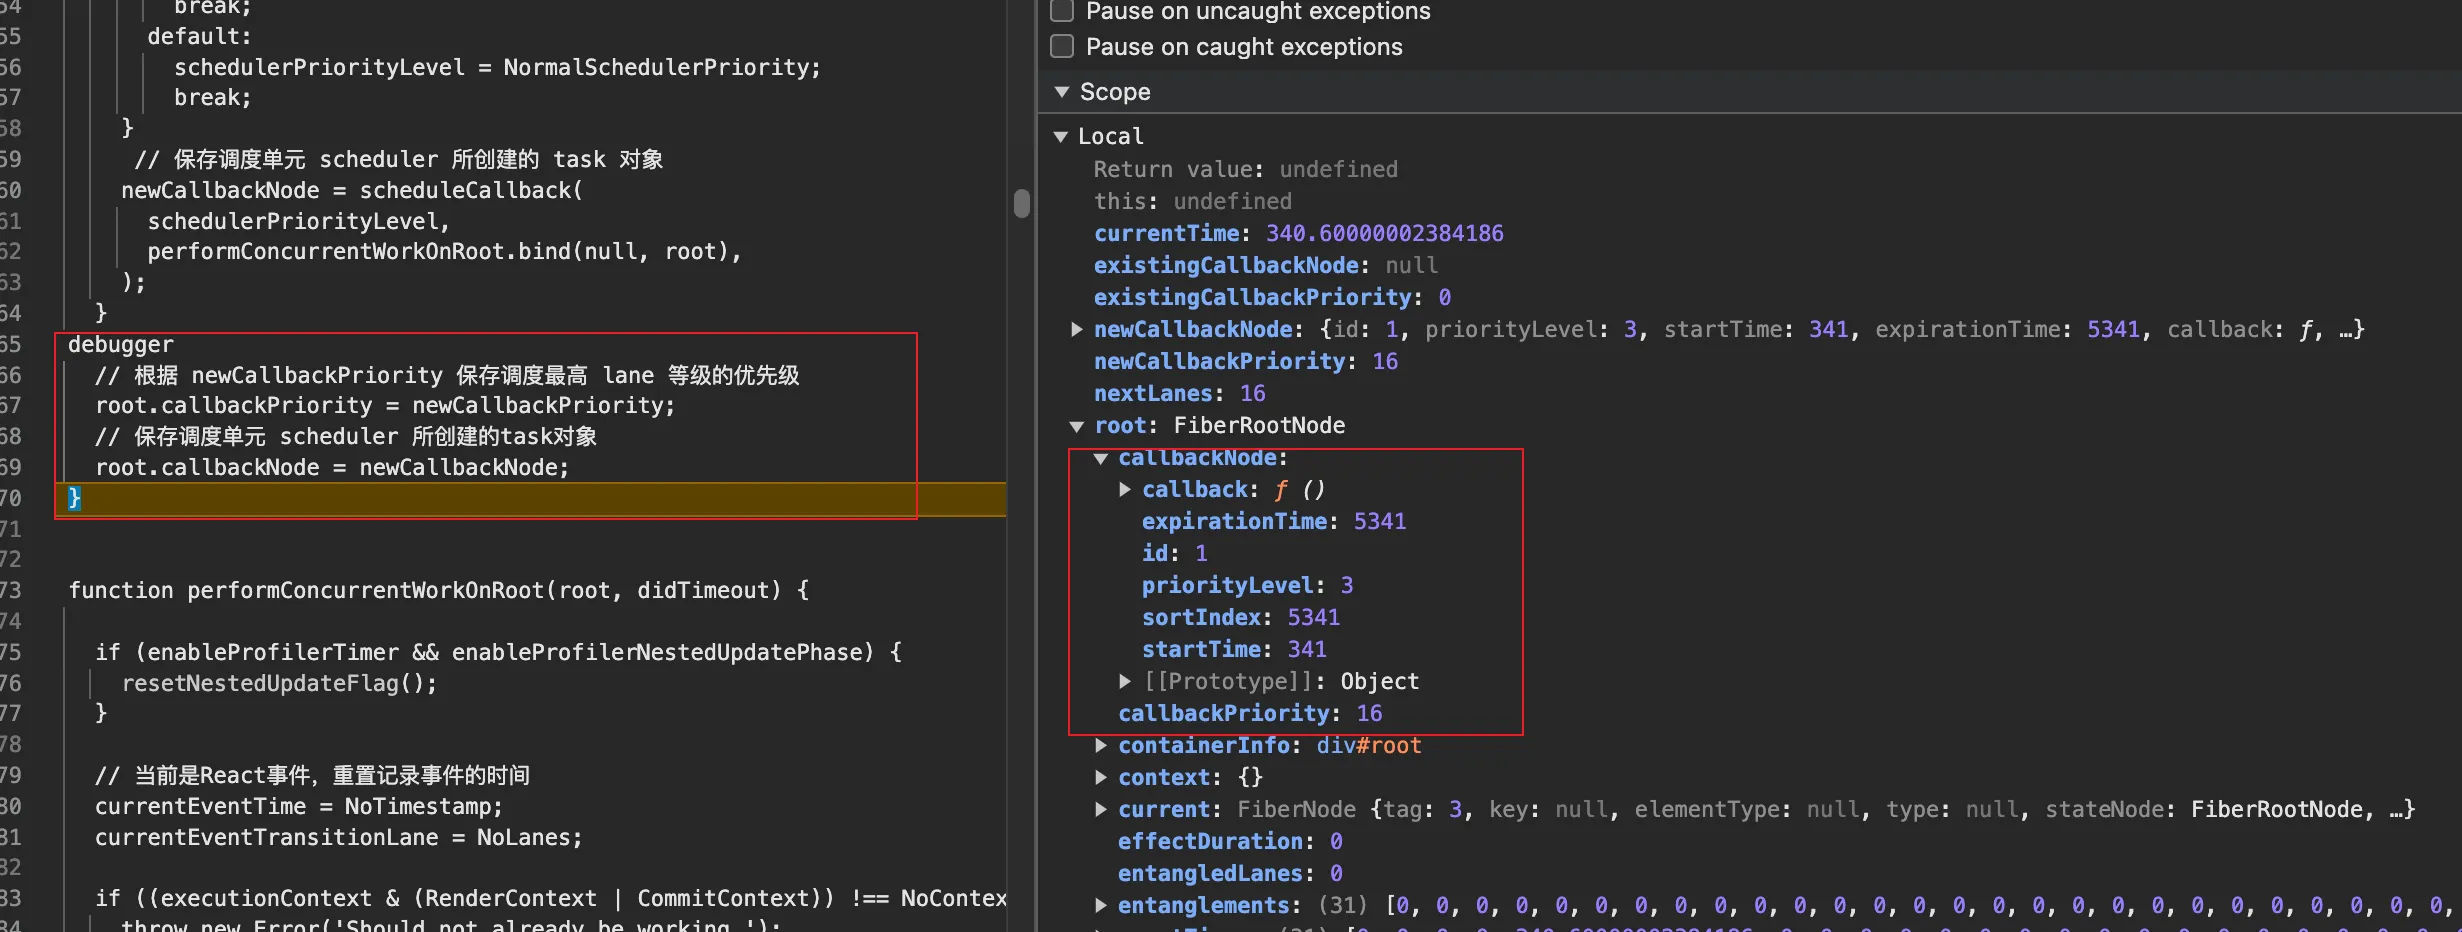Expand containerInfo div#root arrow
The height and width of the screenshot is (932, 2462).
pos(1101,745)
